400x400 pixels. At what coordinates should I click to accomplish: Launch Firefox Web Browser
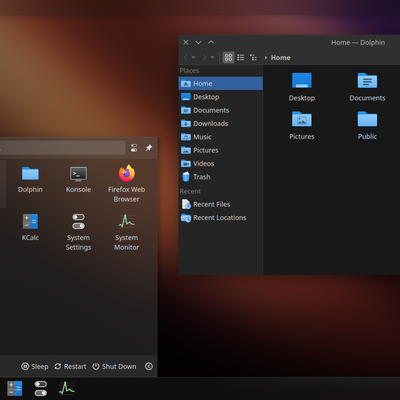126,184
